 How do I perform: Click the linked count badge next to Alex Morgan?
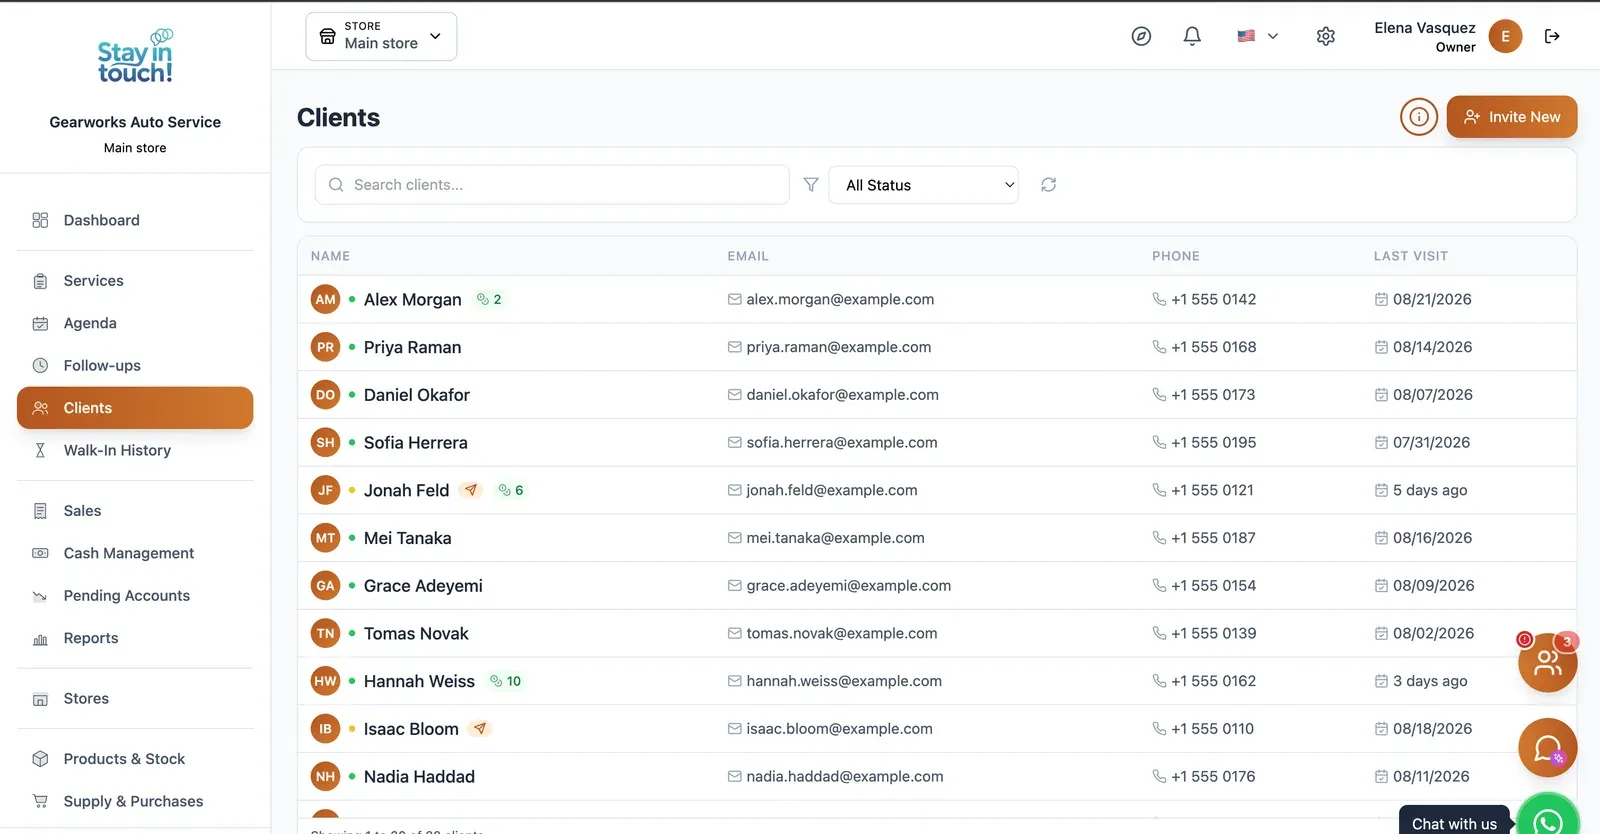pyautogui.click(x=489, y=299)
